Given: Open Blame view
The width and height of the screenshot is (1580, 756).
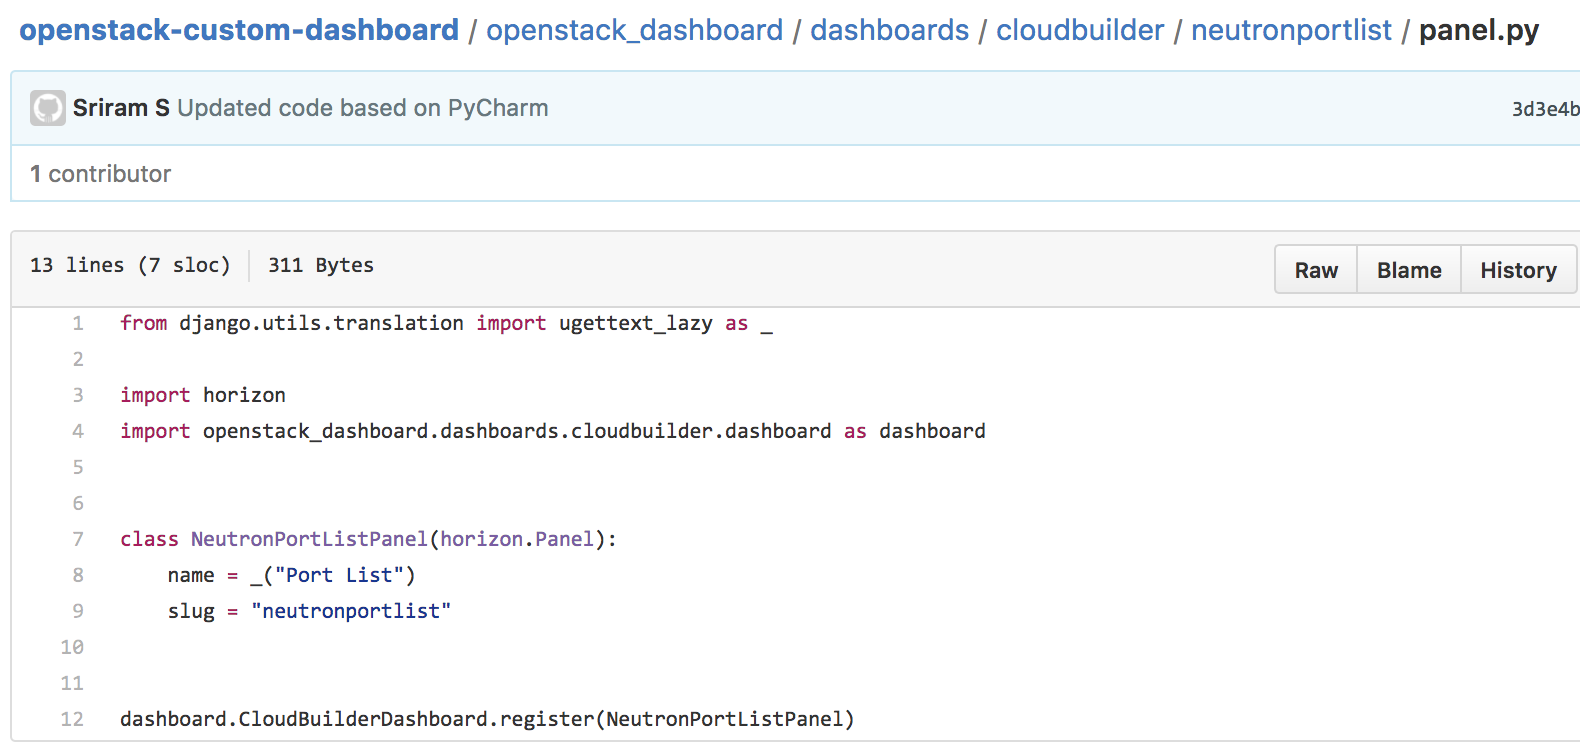Looking at the screenshot, I should (x=1409, y=270).
